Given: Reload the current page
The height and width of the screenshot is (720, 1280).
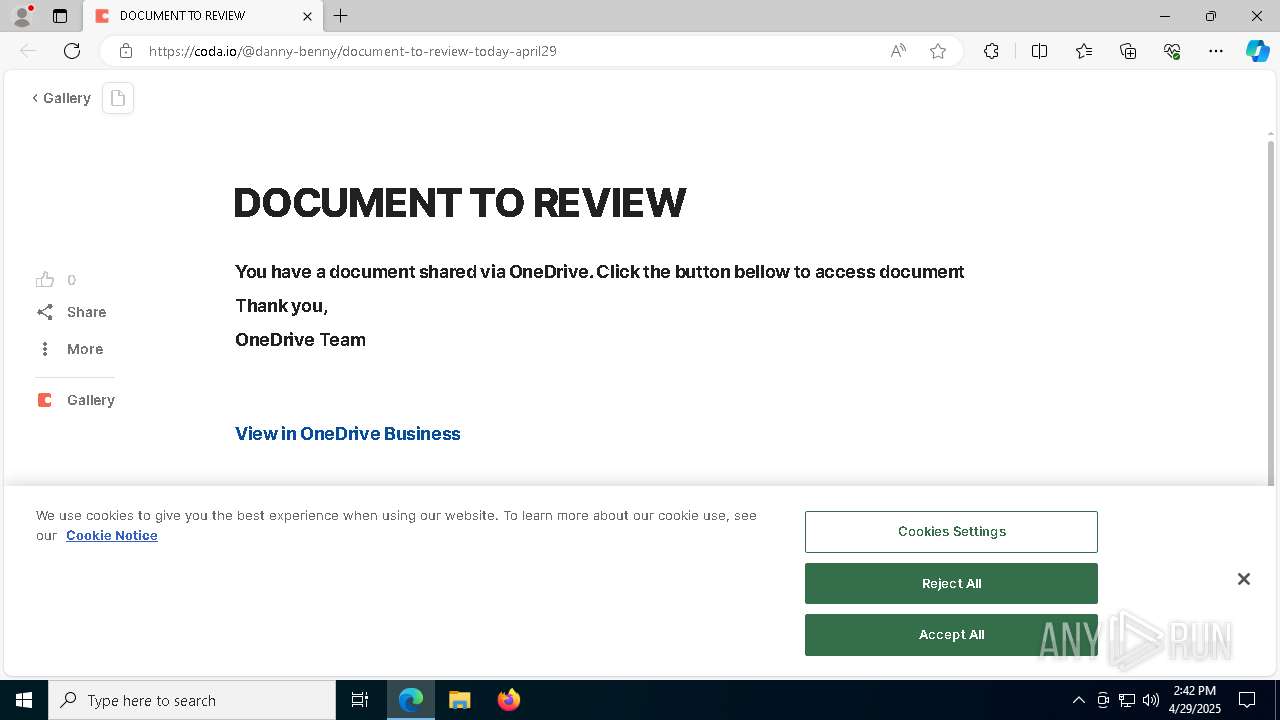Looking at the screenshot, I should point(72,51).
